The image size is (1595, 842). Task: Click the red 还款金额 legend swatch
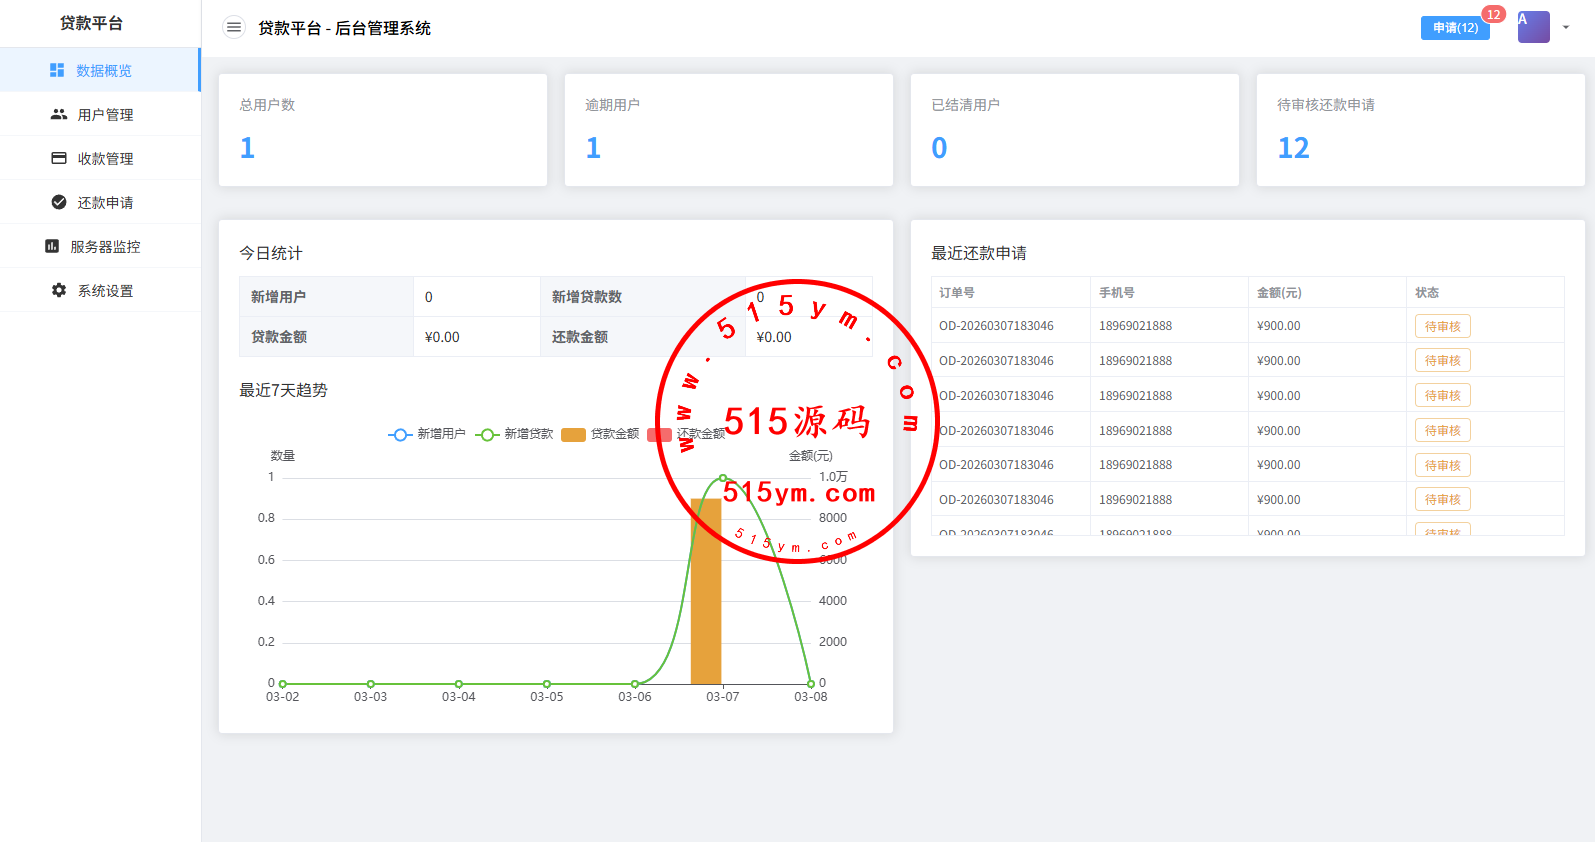coord(659,434)
